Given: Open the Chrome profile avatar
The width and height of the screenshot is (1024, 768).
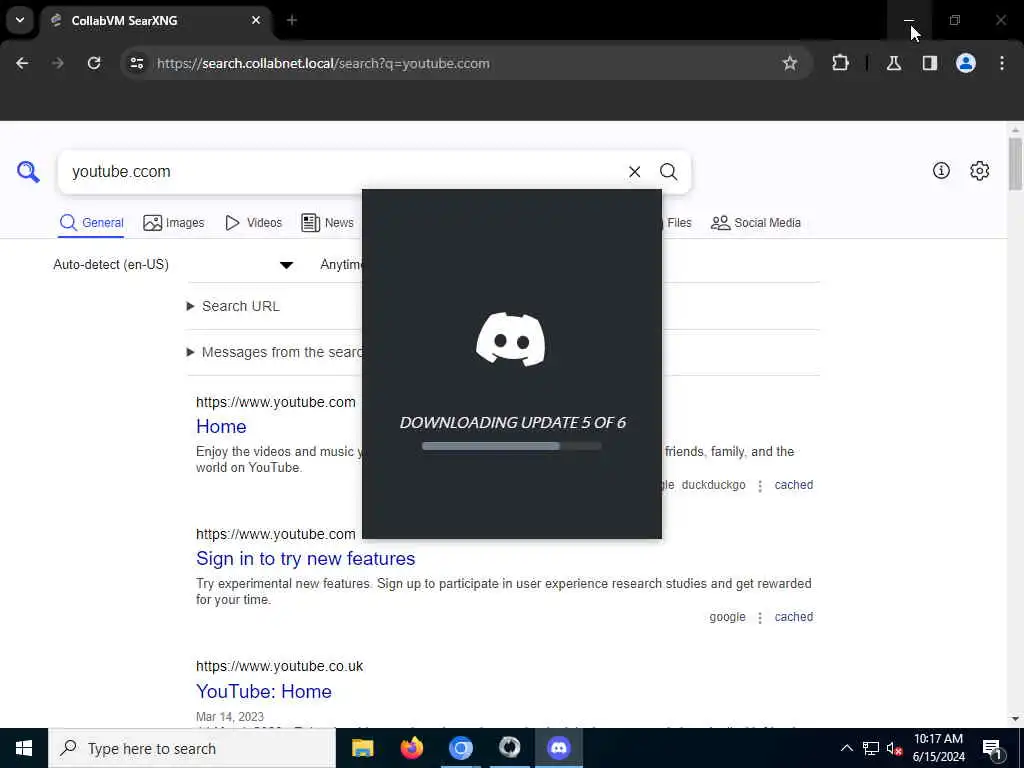Looking at the screenshot, I should tap(966, 63).
